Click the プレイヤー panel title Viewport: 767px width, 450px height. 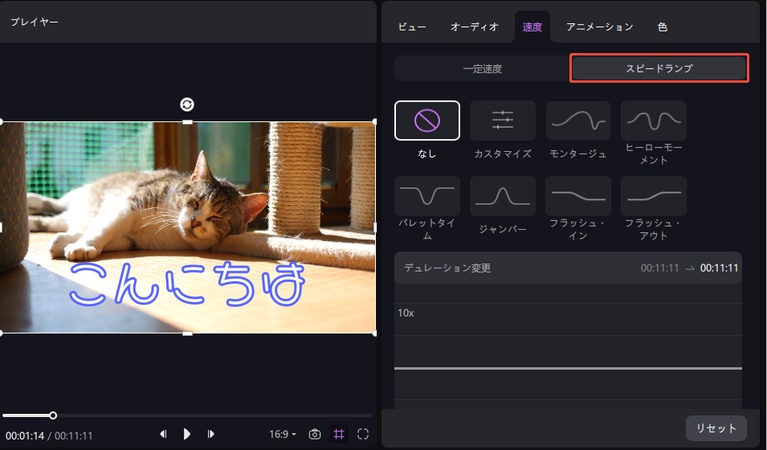coord(34,22)
